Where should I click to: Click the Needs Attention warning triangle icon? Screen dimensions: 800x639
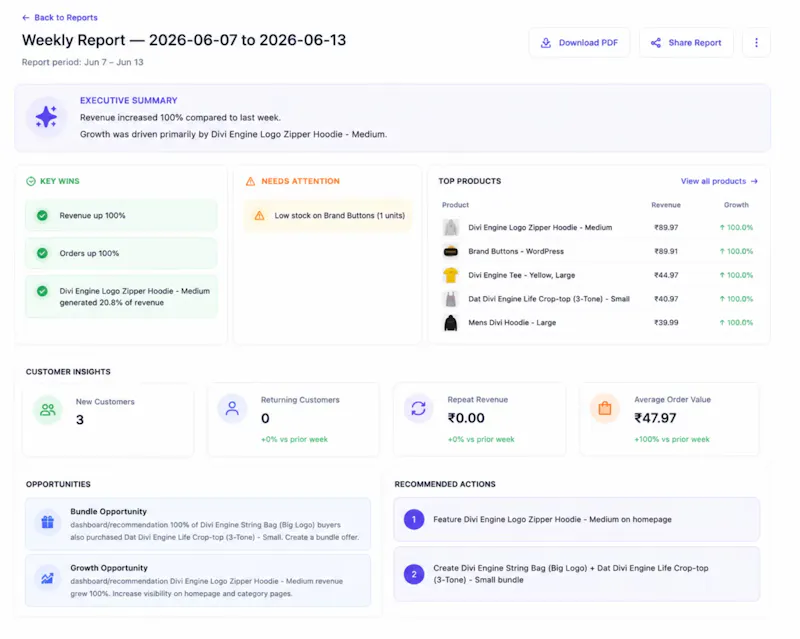click(250, 181)
